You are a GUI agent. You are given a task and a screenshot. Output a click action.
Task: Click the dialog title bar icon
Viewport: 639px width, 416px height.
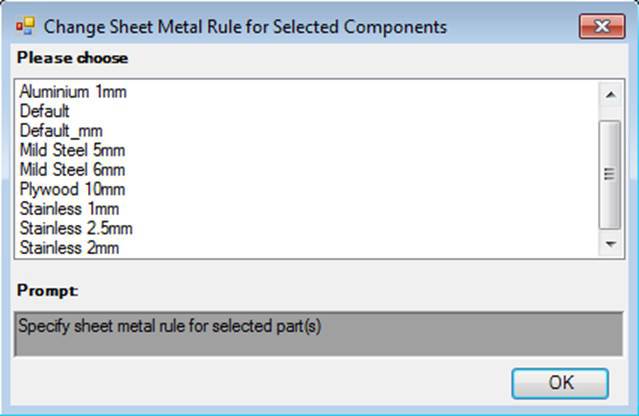point(25,26)
